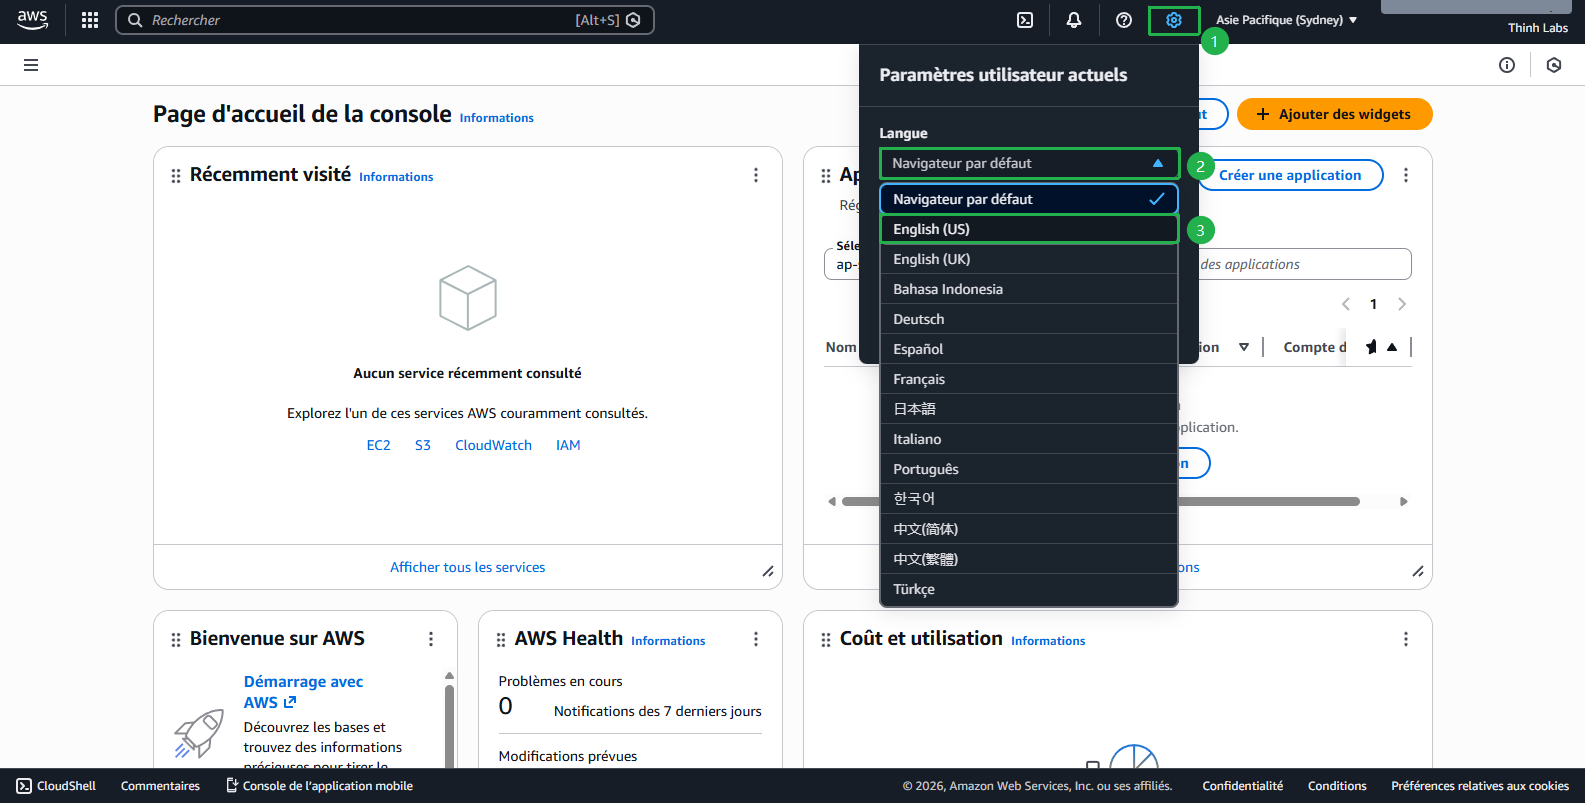Open the services grid menu
The height and width of the screenshot is (803, 1585).
click(90, 20)
